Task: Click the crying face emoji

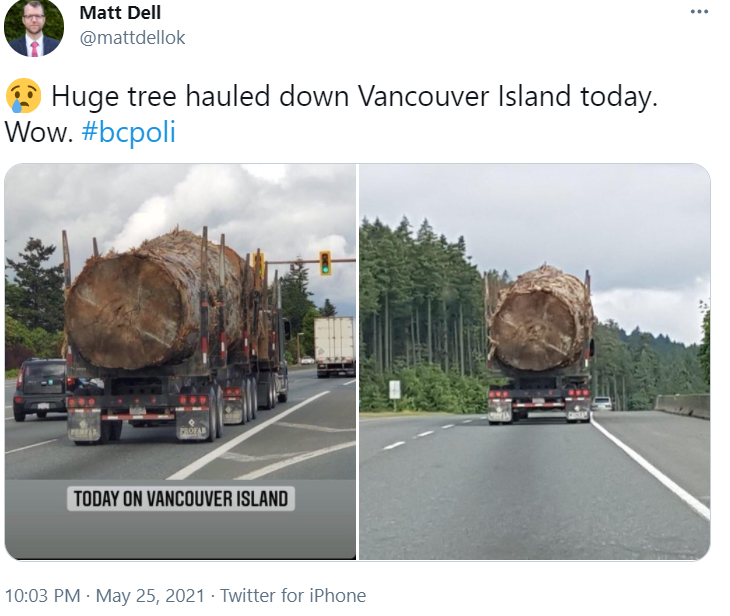Action: point(23,96)
